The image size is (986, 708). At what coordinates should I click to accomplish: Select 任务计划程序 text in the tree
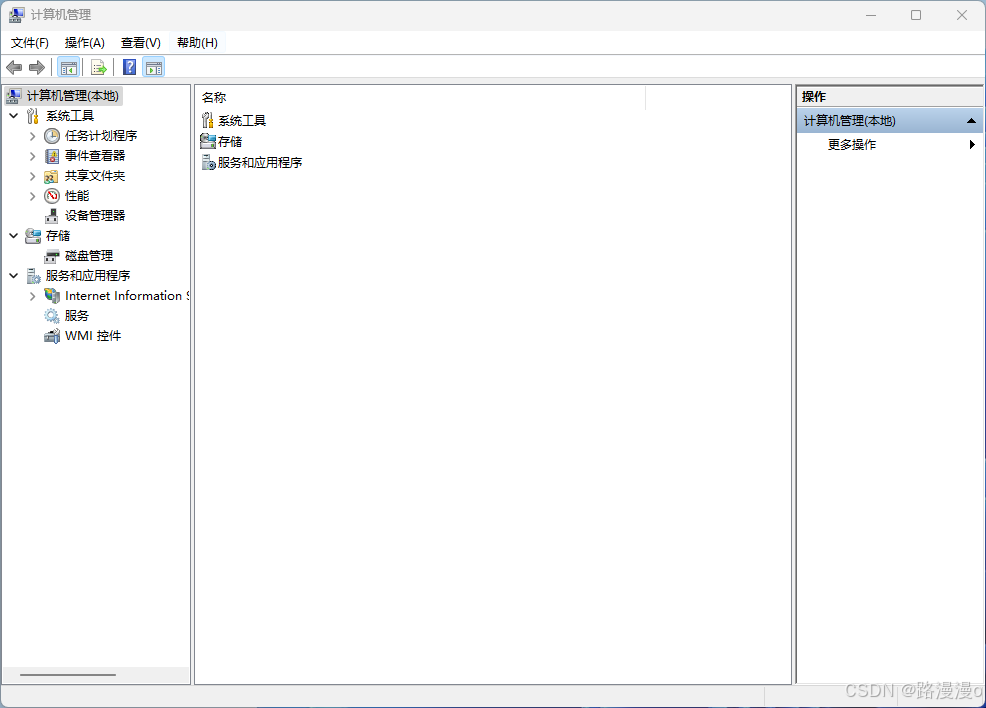[x=101, y=136]
